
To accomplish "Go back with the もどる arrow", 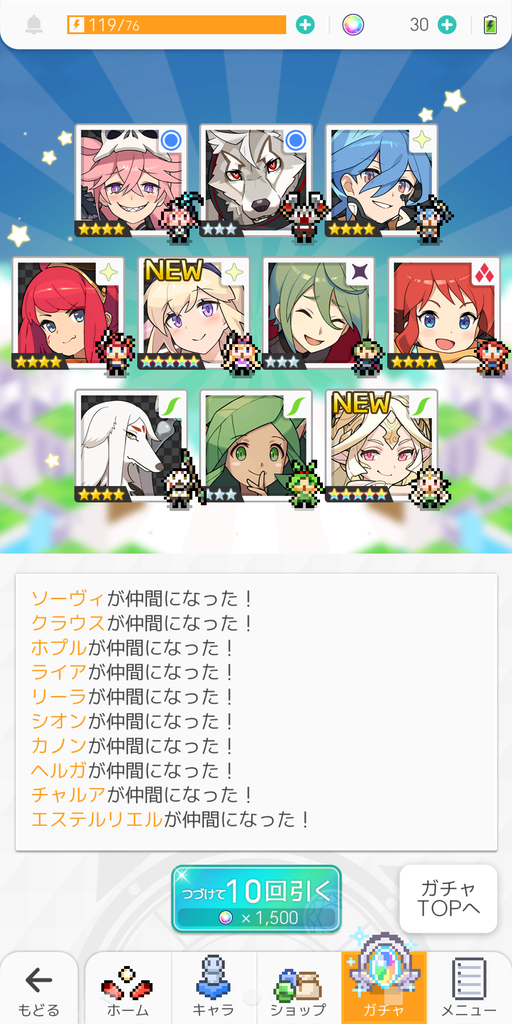I will pos(39,990).
